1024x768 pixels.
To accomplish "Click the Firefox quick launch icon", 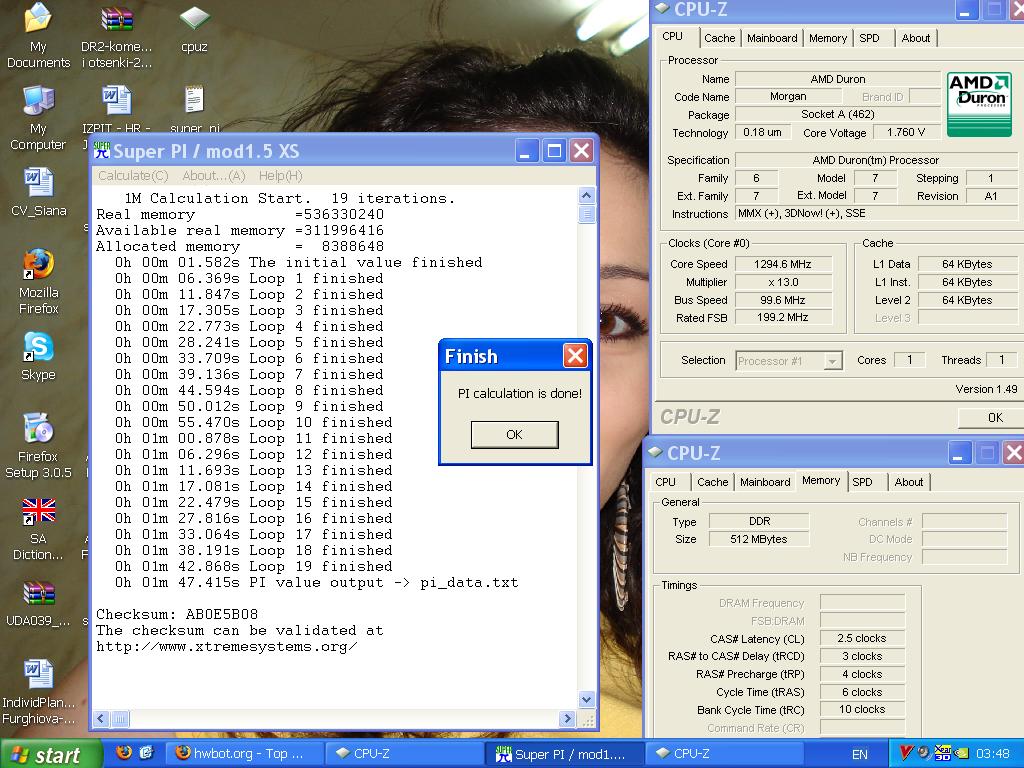I will (x=123, y=753).
